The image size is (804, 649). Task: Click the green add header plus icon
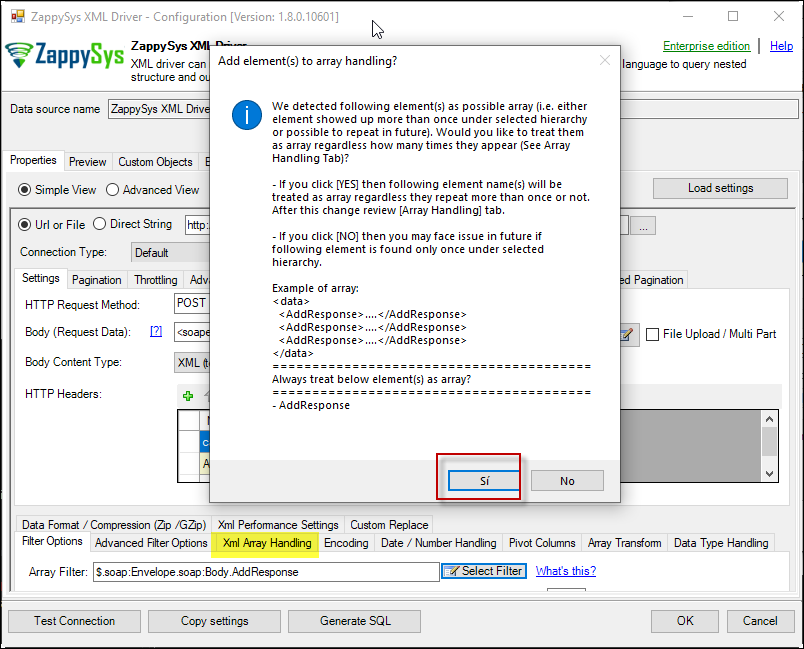click(x=188, y=396)
